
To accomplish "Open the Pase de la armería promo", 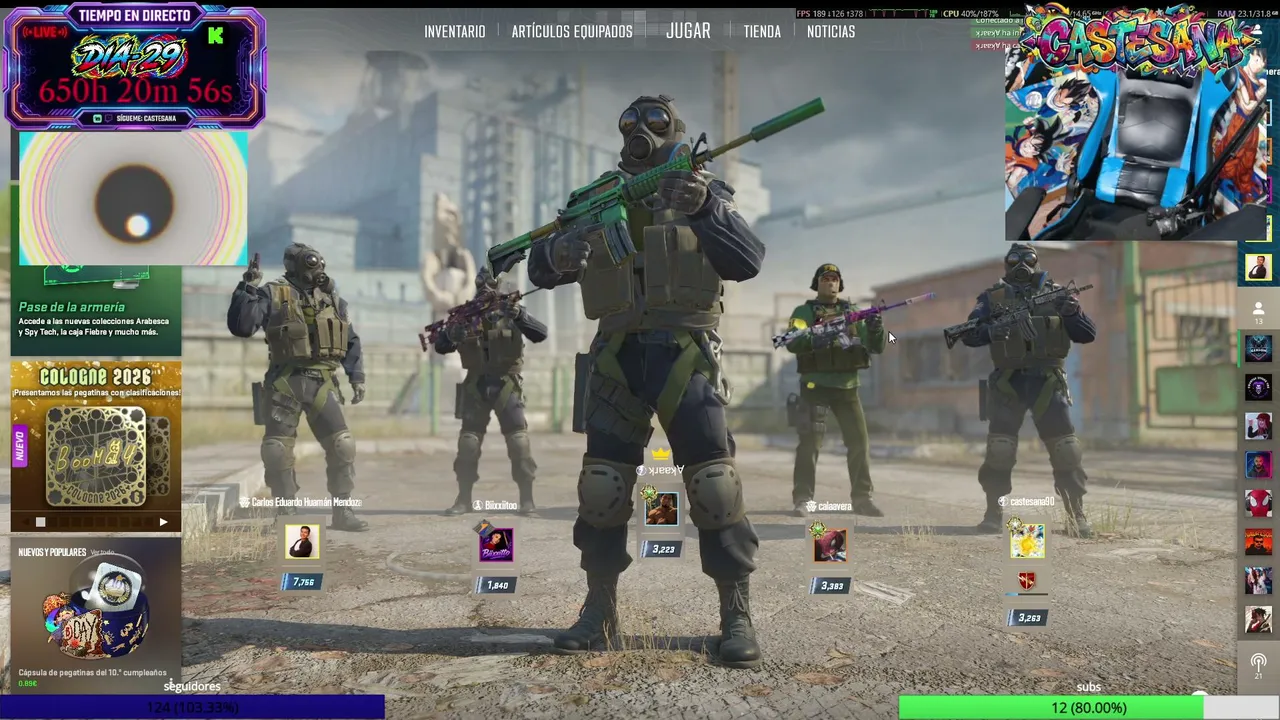I will 96,311.
